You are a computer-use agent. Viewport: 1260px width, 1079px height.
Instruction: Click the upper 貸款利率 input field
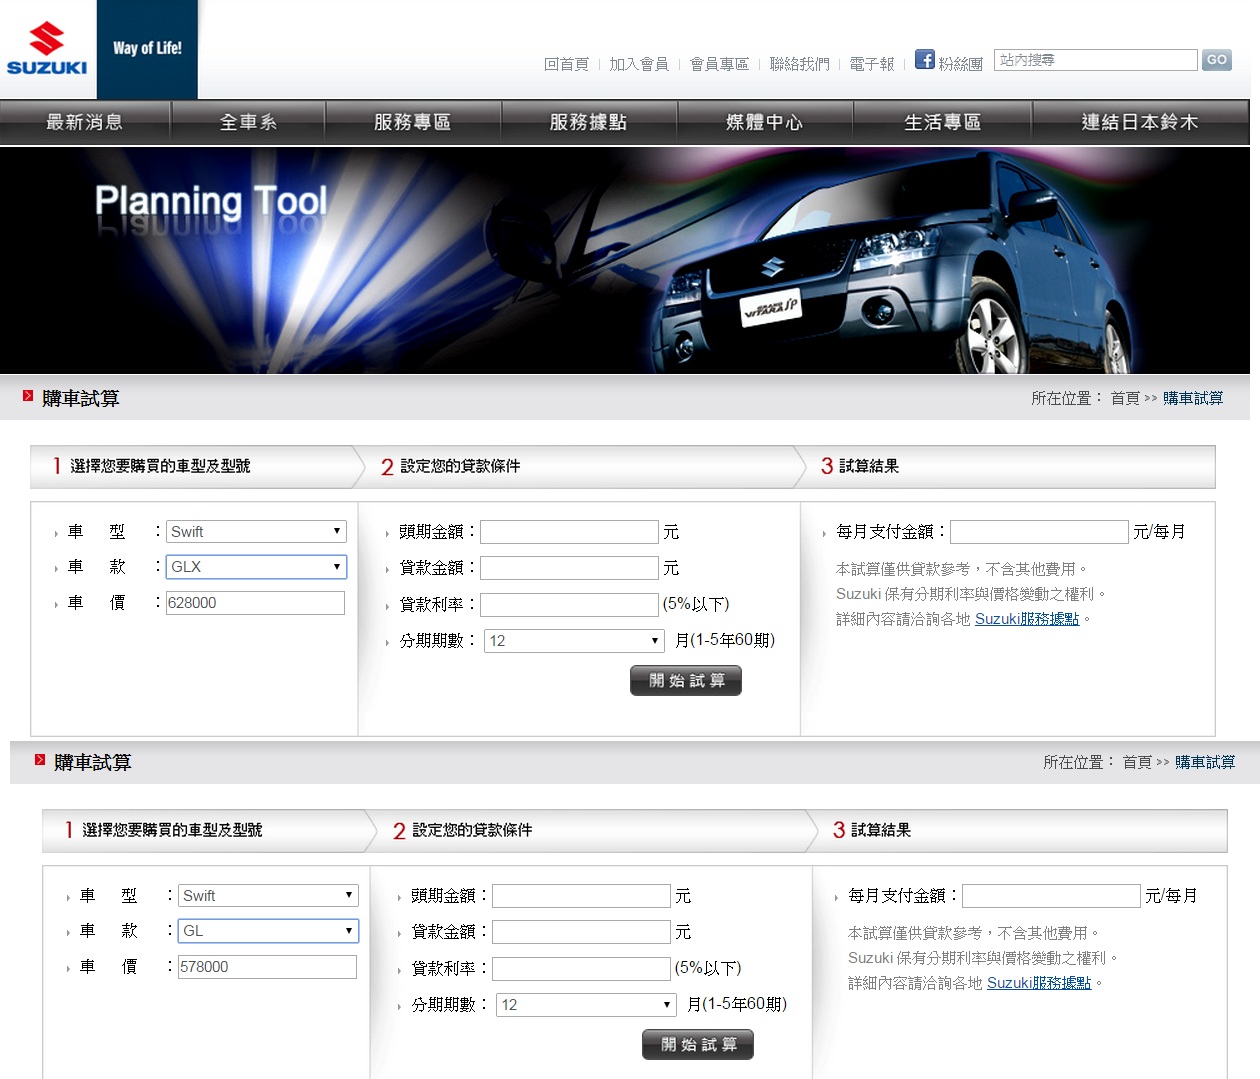point(569,604)
